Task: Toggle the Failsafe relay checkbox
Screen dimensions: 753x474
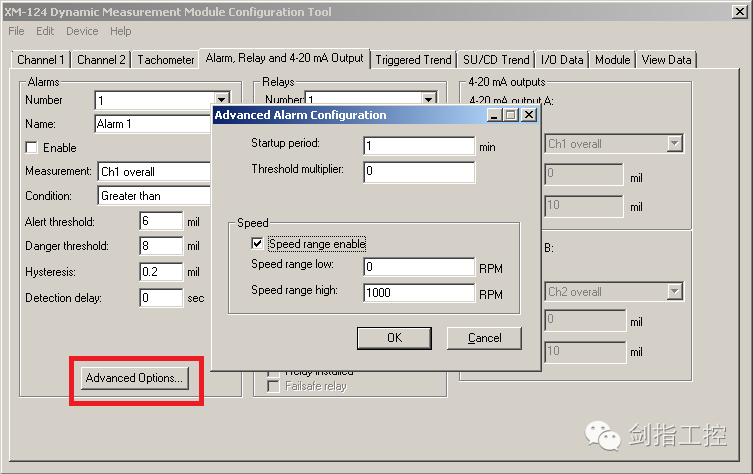Action: coord(273,386)
